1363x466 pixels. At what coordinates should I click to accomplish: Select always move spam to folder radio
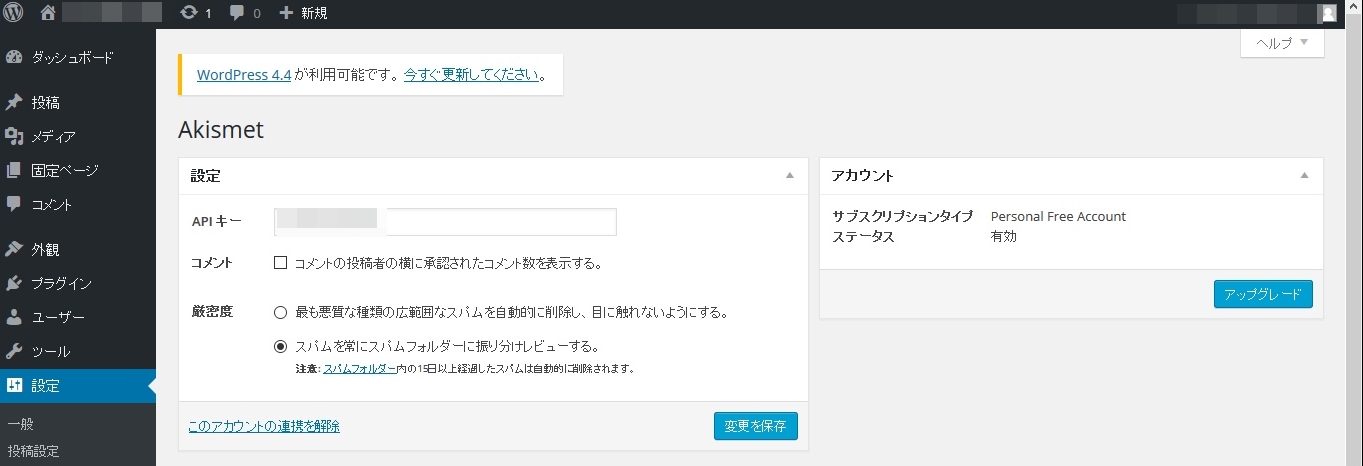(x=281, y=347)
